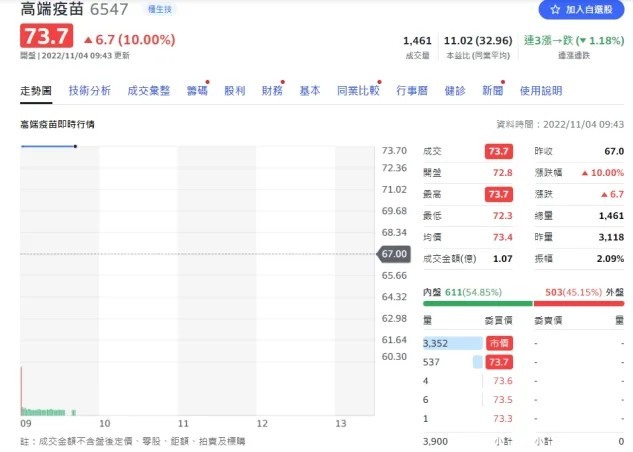Click the 漲跌幅 value 10.00%
This screenshot has width=633, height=452.
pyautogui.click(x=603, y=173)
